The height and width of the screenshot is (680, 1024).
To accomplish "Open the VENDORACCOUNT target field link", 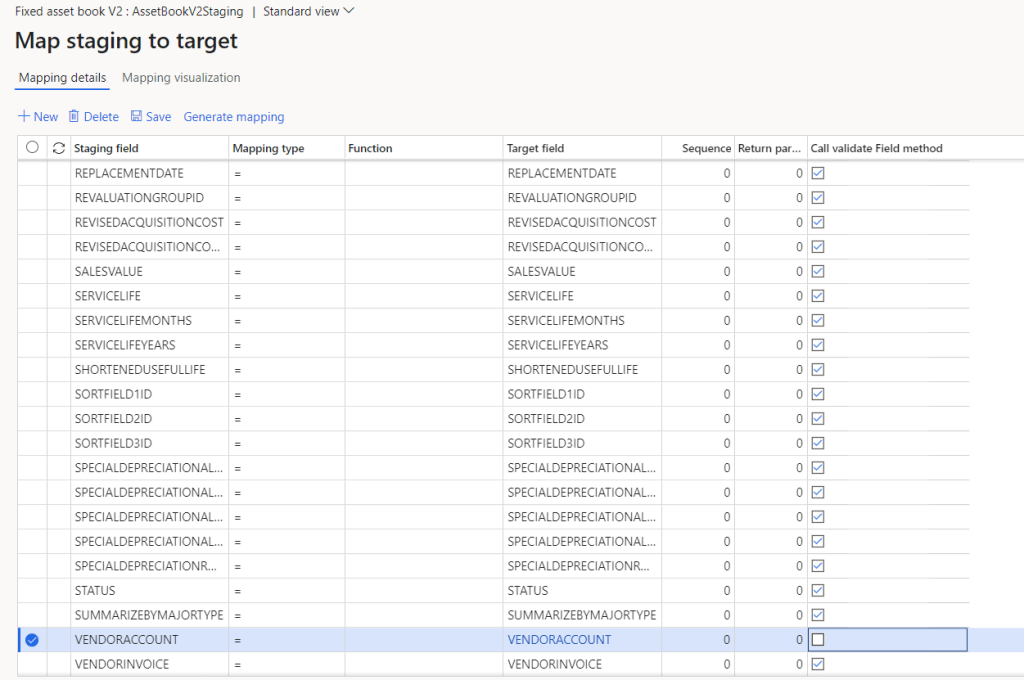I will (x=559, y=640).
